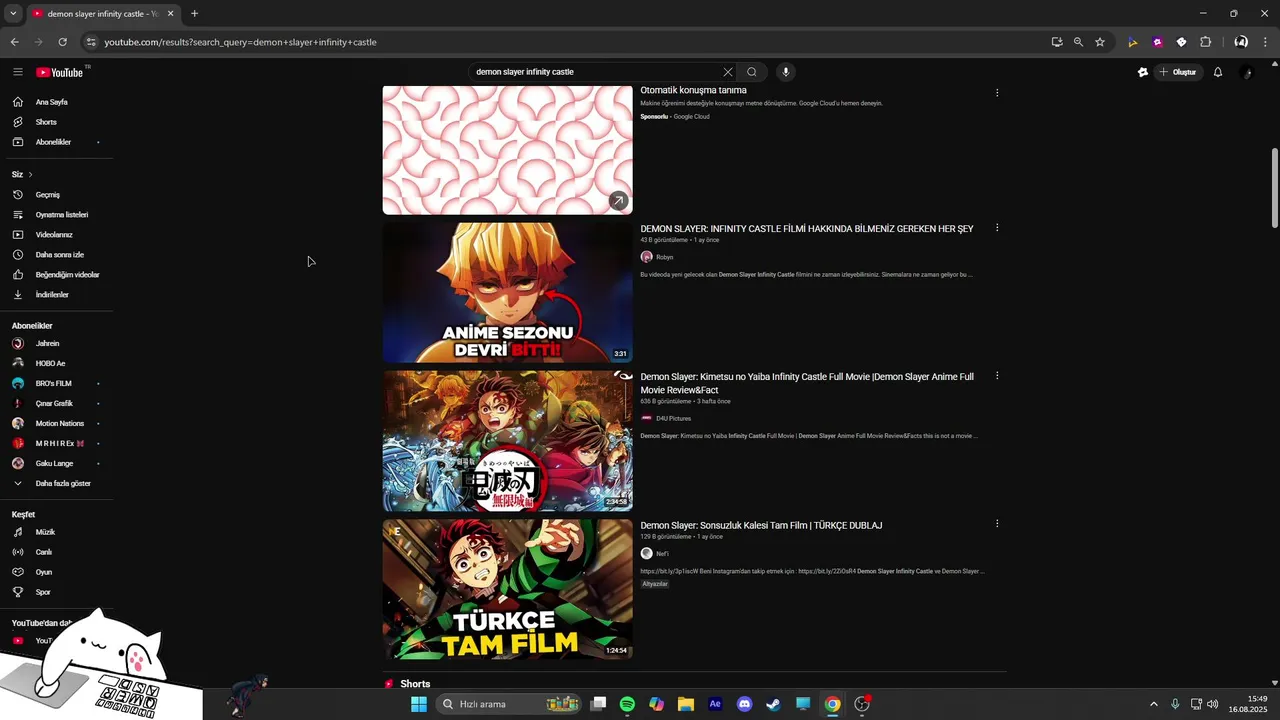Viewport: 1280px width, 720px height.
Task: Click the YouTube search input field
Action: tap(595, 72)
